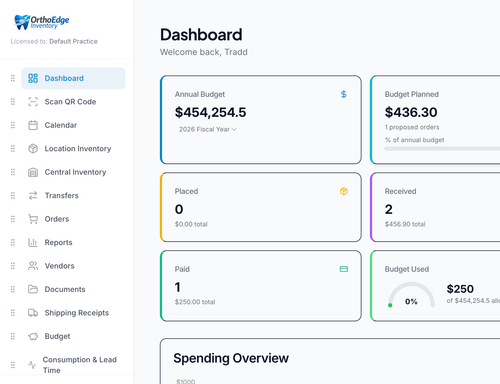
Task: Click the $454,254.5 annual budget amount
Action: coord(210,112)
